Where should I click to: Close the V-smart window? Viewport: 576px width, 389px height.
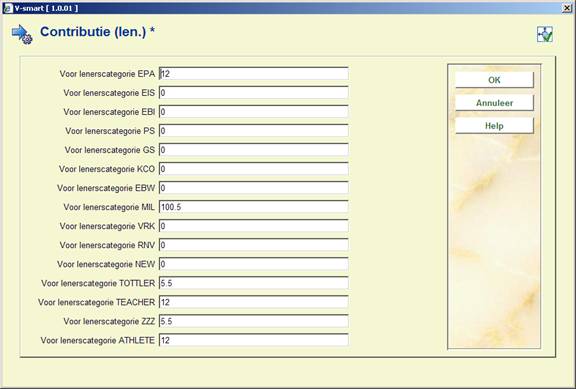(x=567, y=8)
